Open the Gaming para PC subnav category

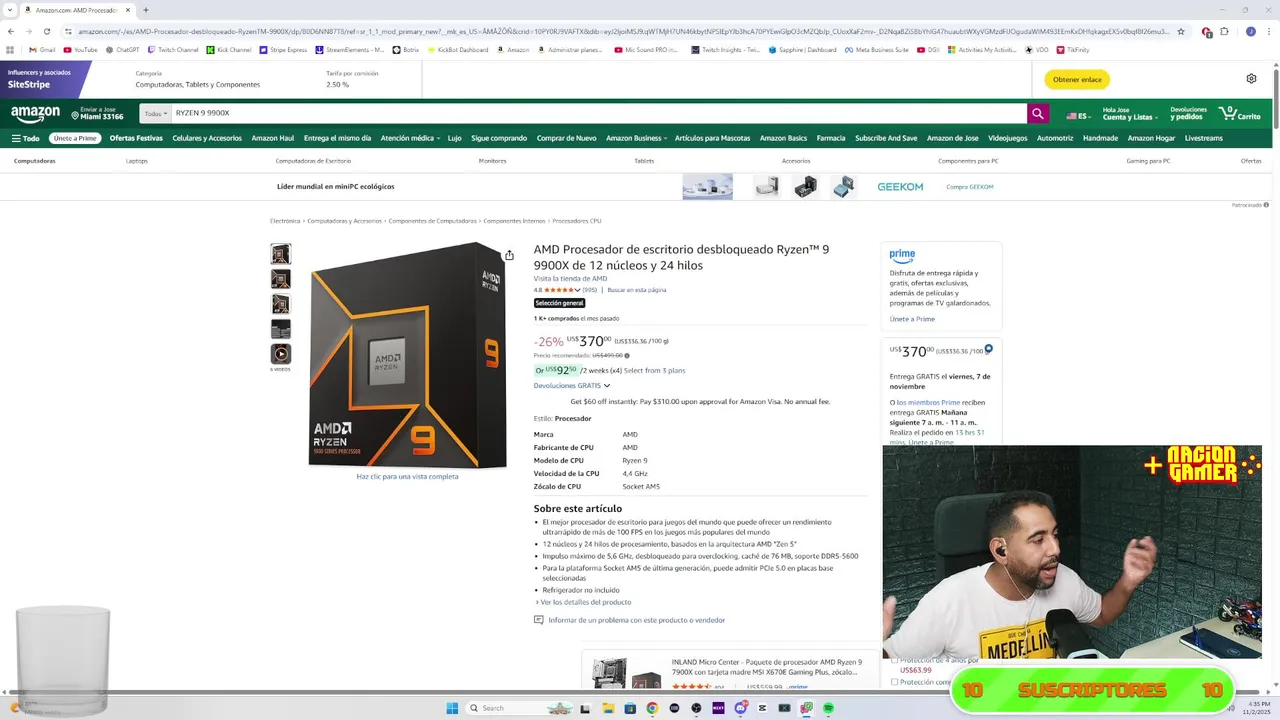tap(1148, 161)
